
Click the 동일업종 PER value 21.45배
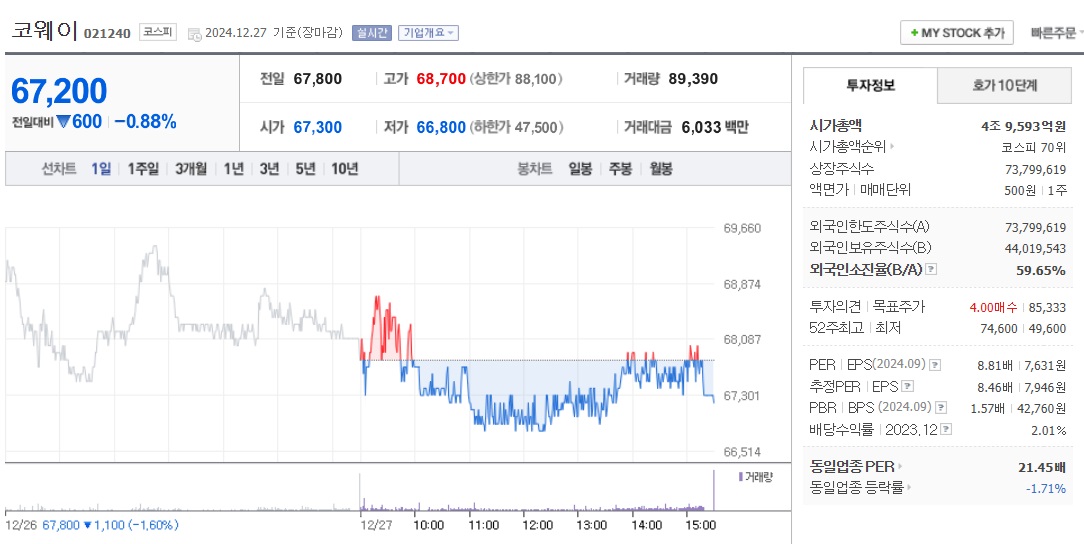[1042, 467]
